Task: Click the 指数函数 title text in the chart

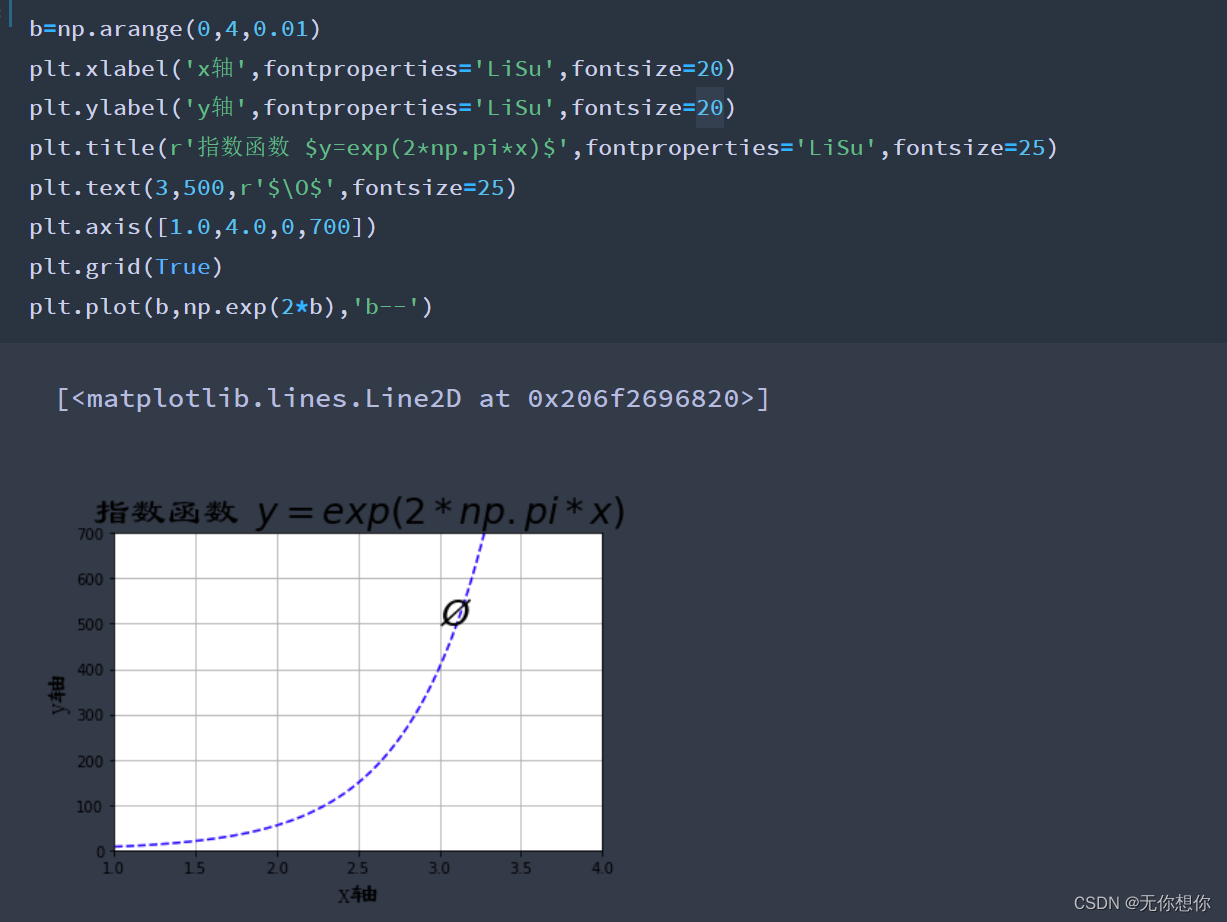Action: point(166,513)
